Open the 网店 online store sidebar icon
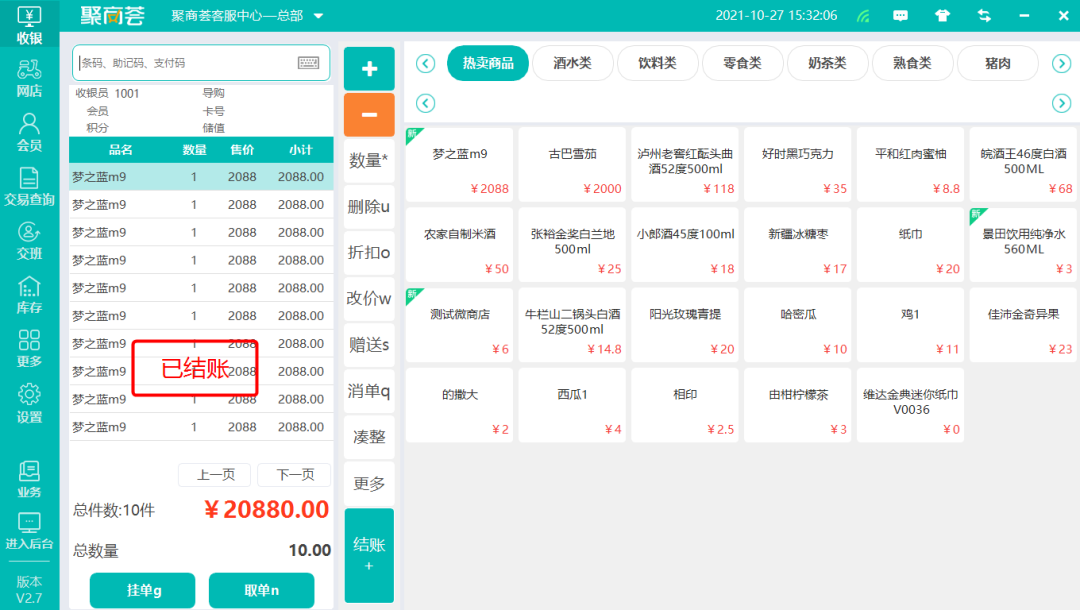This screenshot has width=1080, height=610. [29, 77]
